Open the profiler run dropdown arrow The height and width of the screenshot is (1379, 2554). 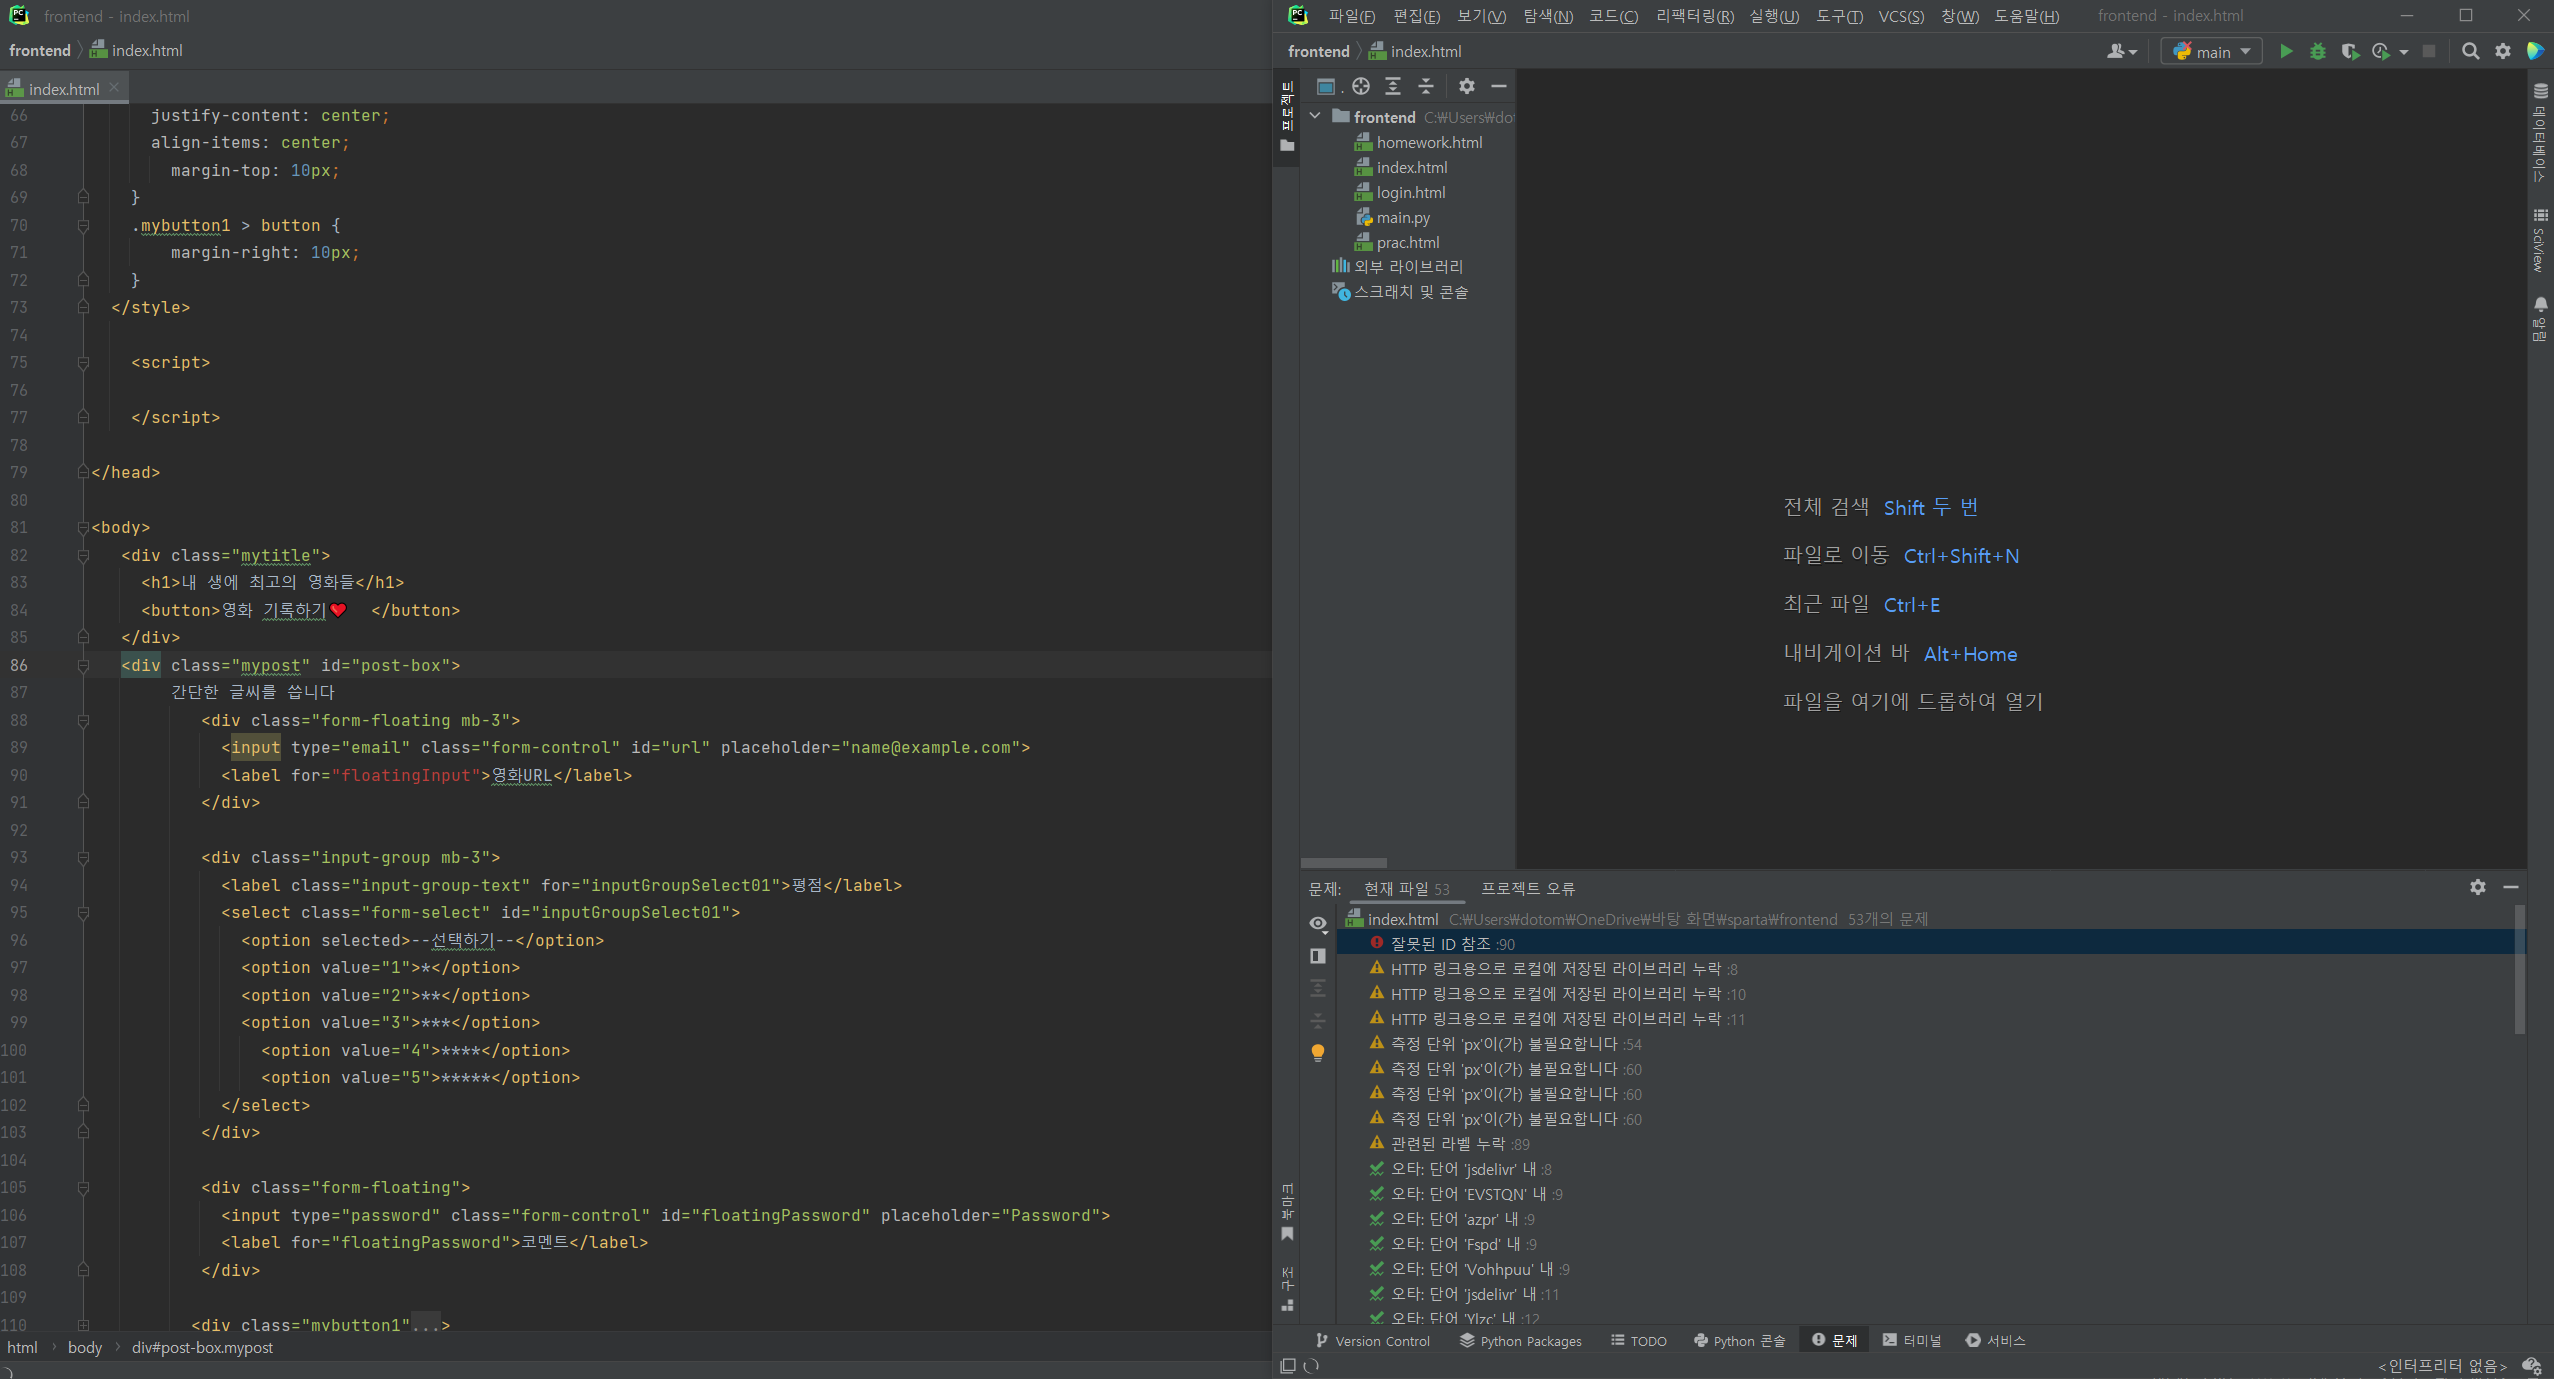click(x=2403, y=52)
